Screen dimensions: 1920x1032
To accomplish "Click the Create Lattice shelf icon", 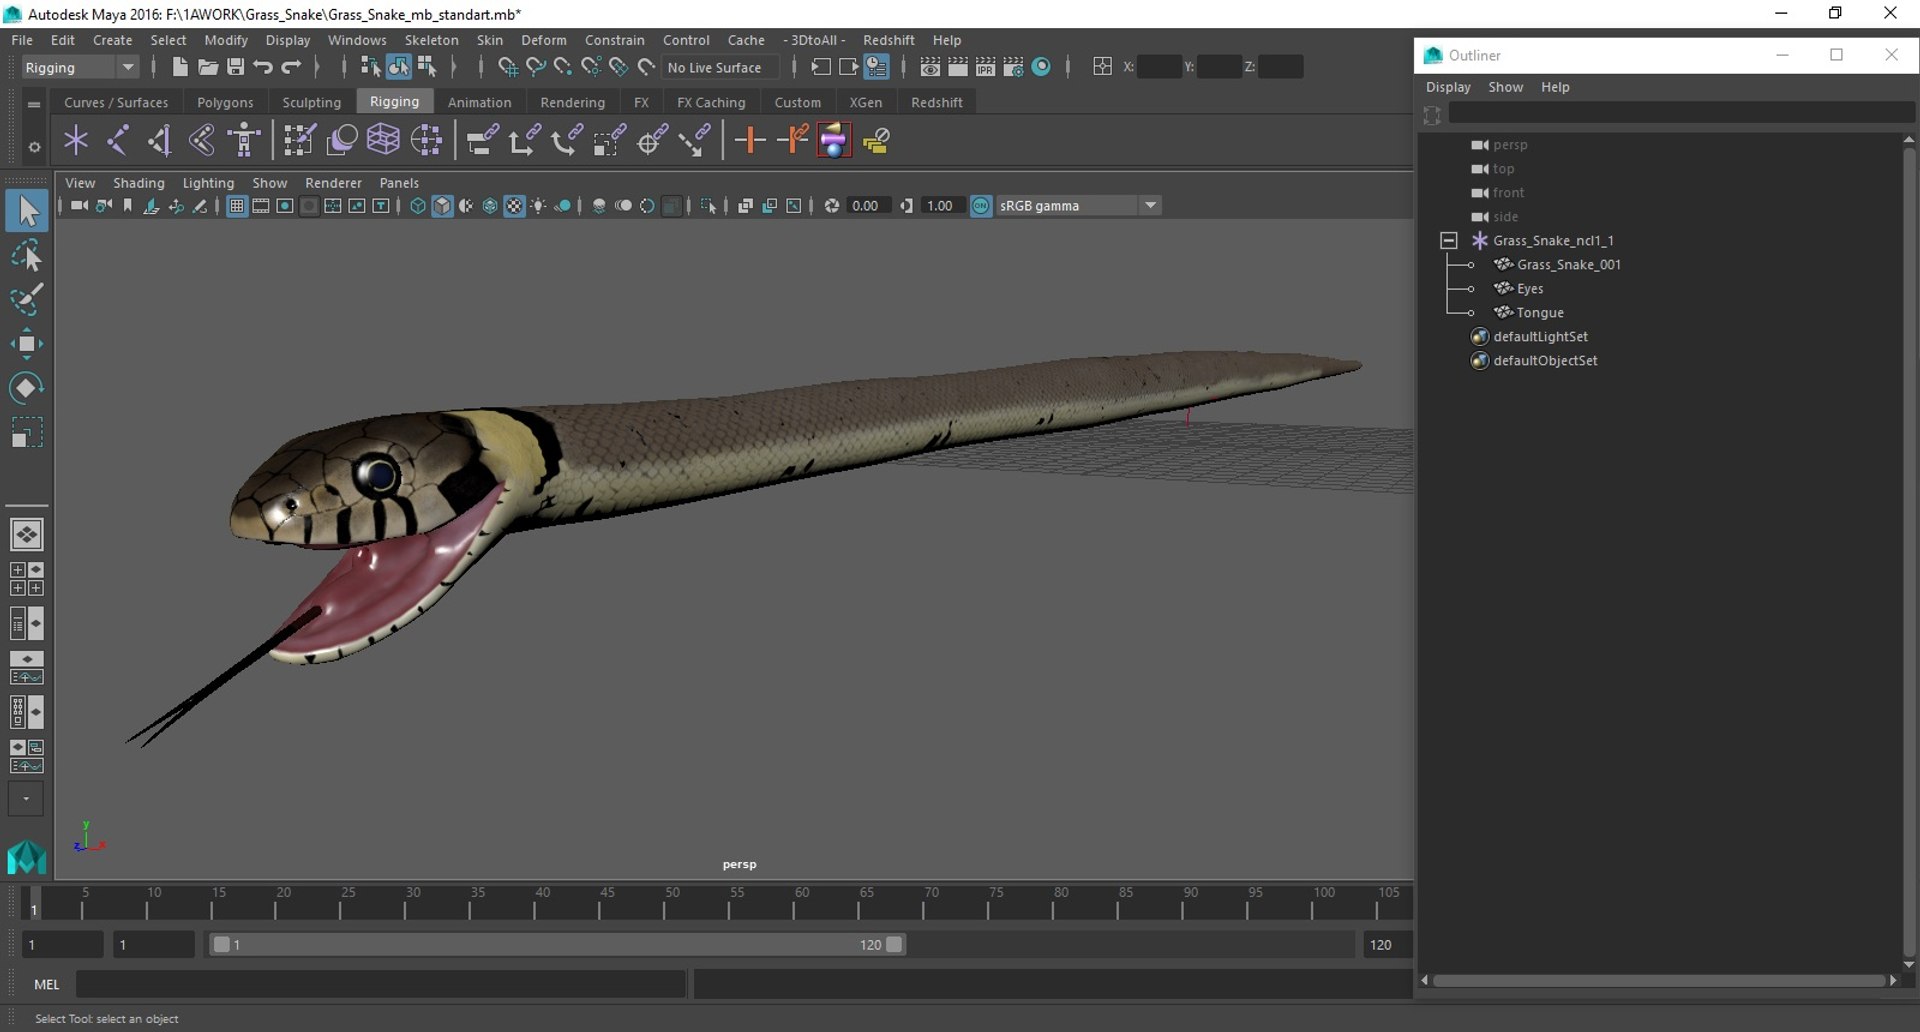I will [383, 140].
